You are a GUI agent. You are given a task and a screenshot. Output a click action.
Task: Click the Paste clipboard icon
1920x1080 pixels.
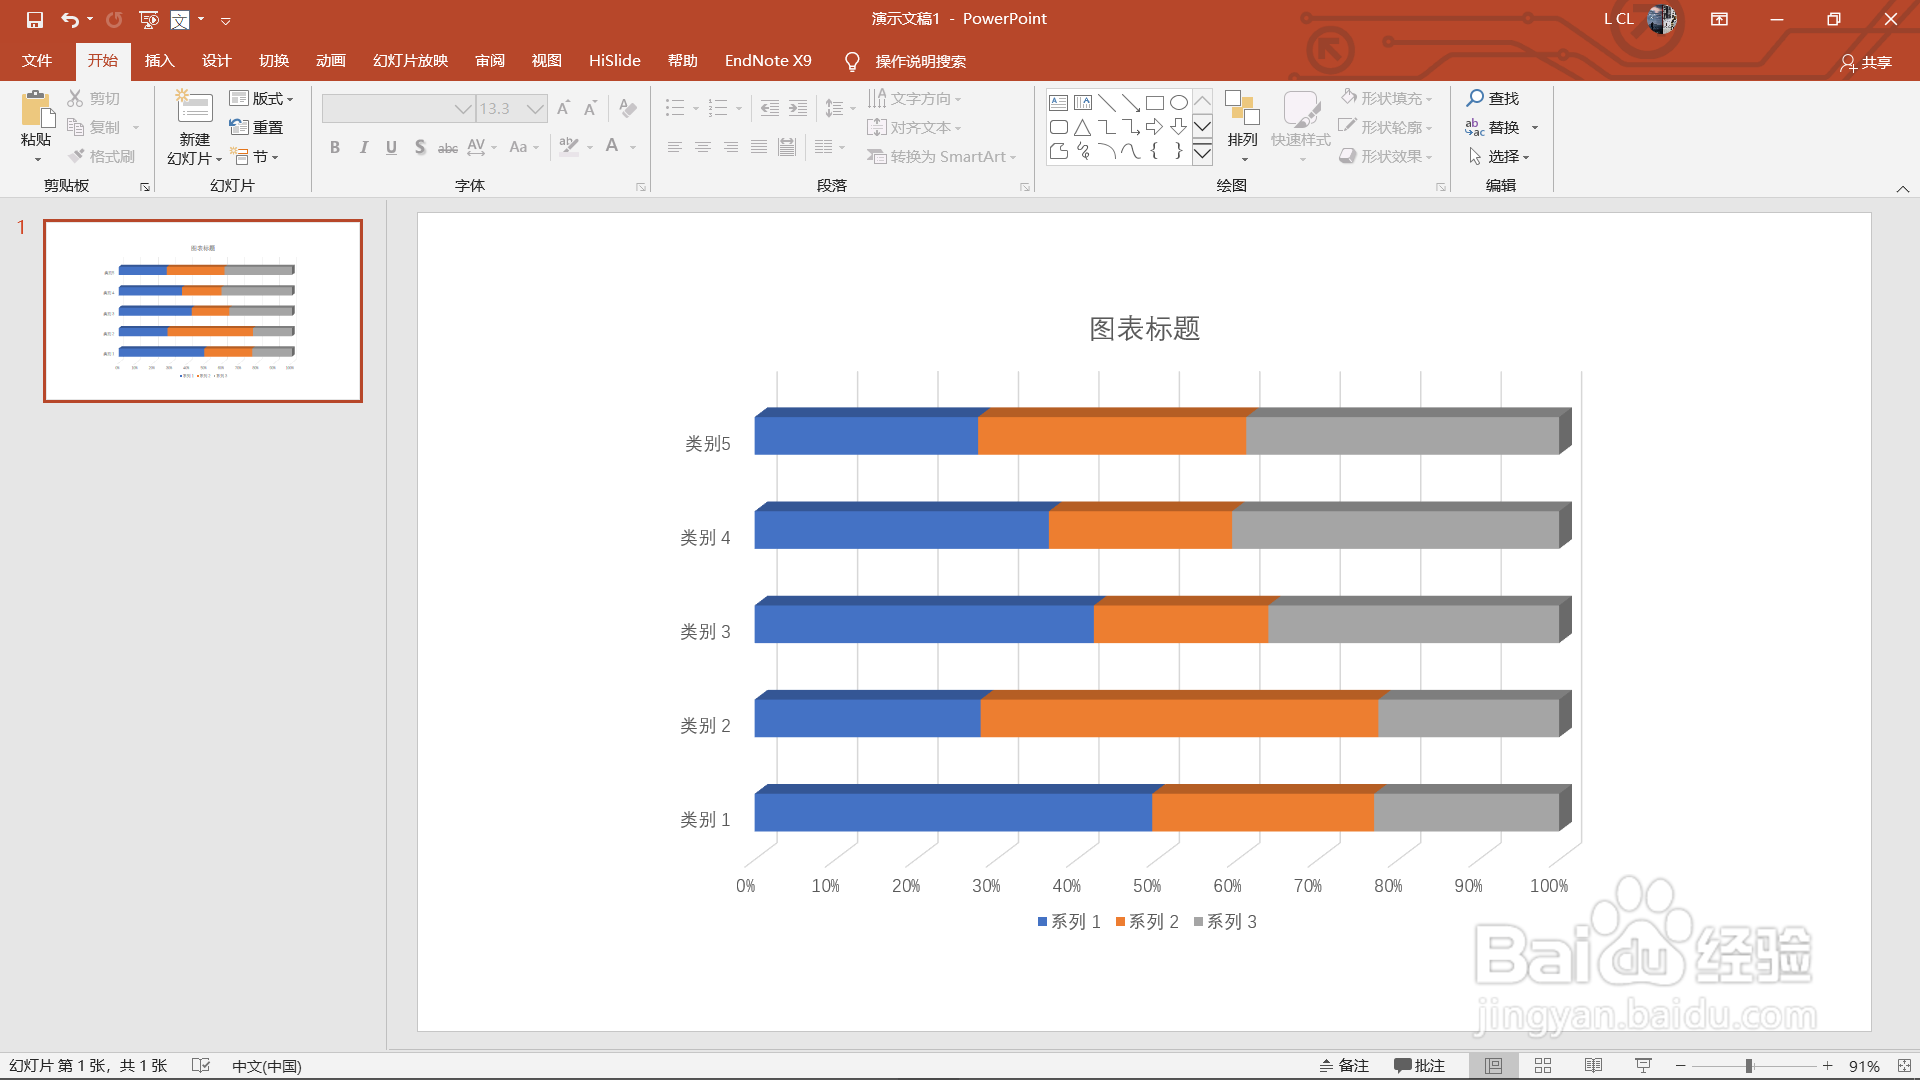coord(36,109)
